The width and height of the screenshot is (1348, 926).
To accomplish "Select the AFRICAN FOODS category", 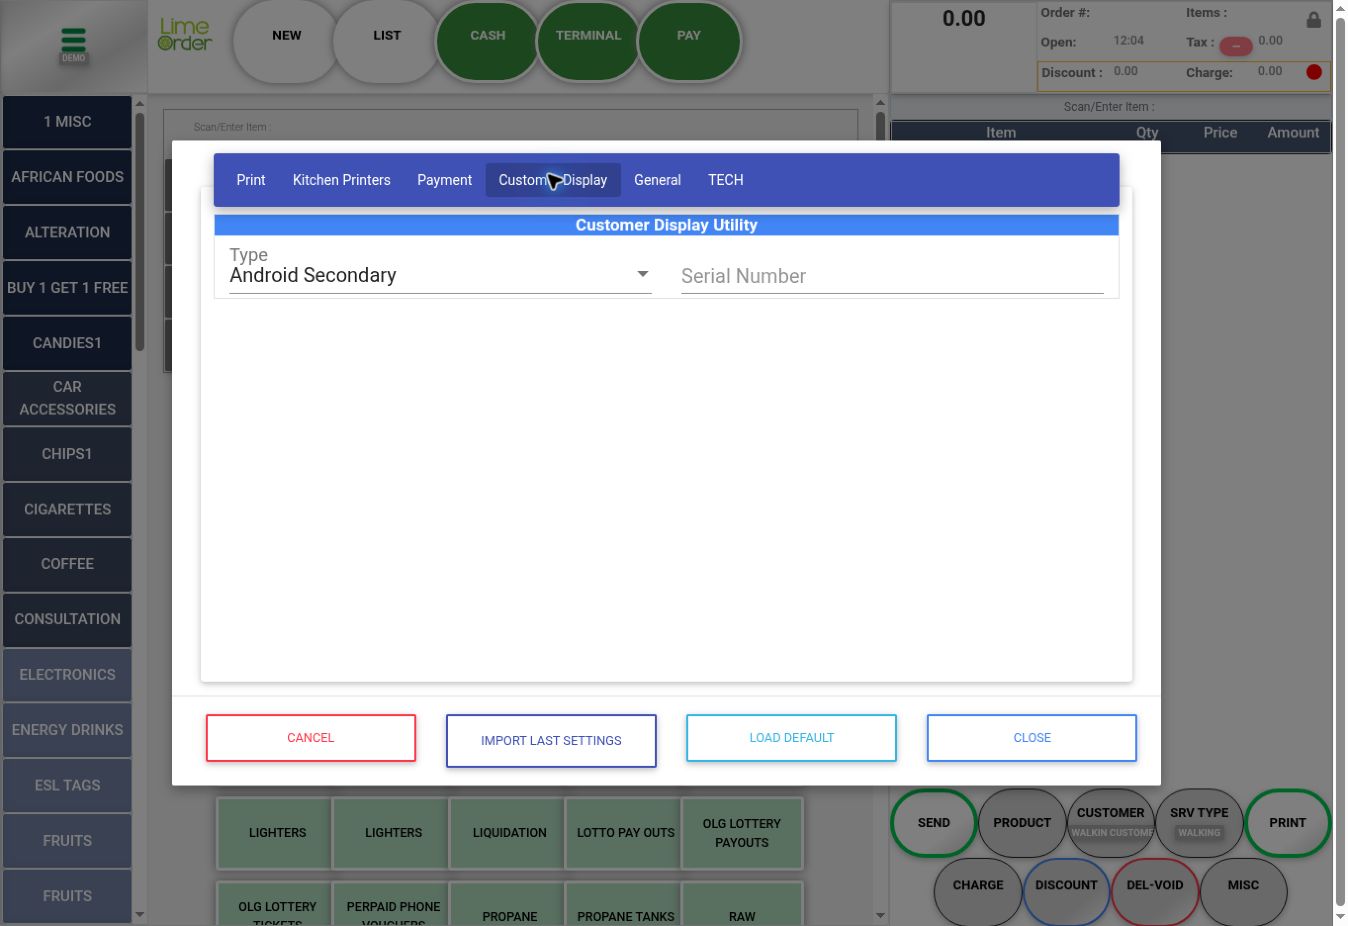I will coord(67,177).
